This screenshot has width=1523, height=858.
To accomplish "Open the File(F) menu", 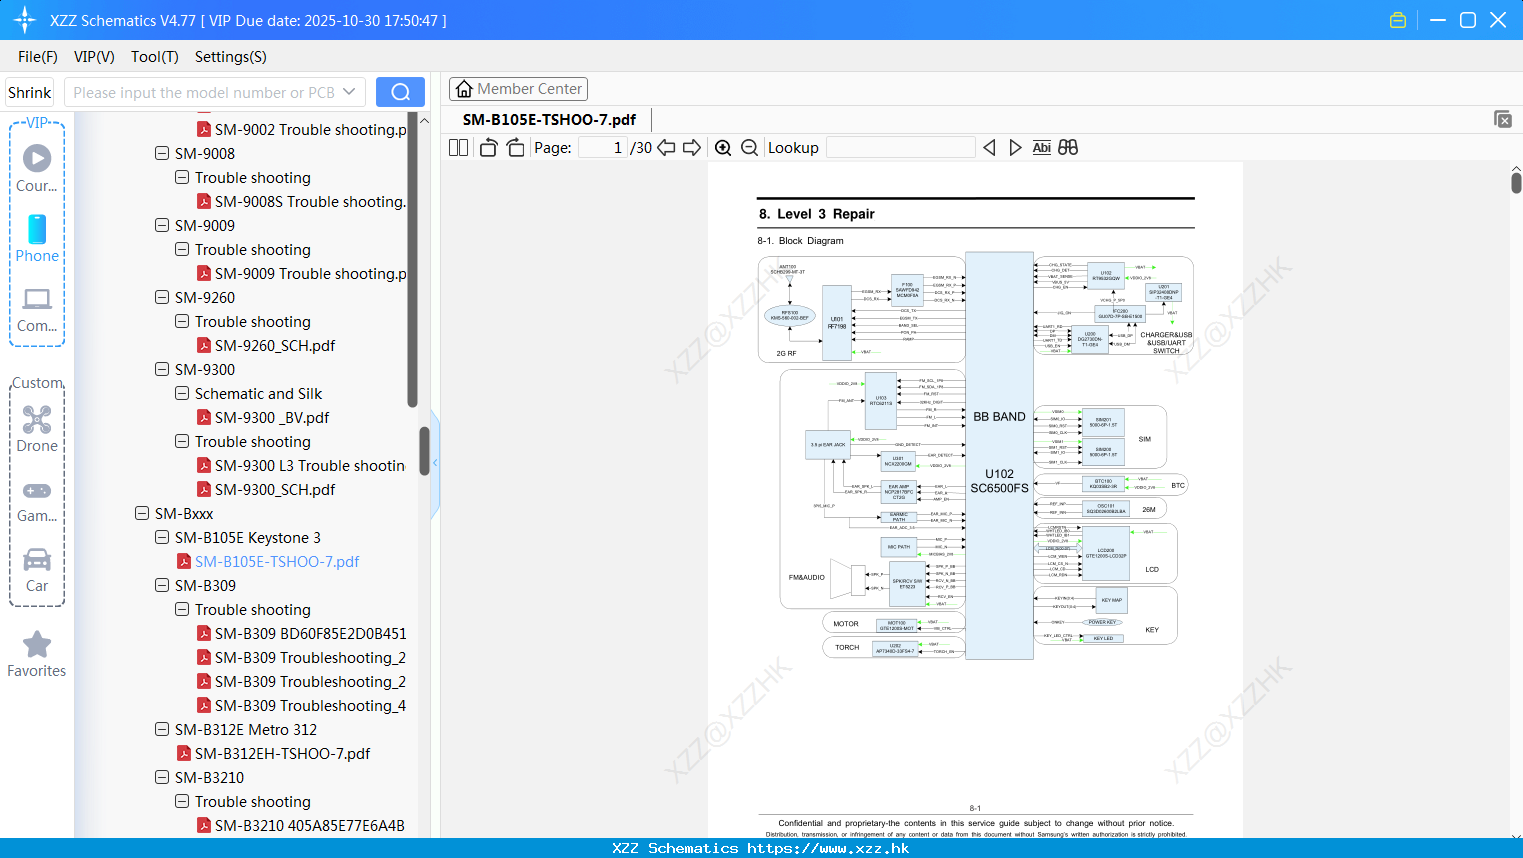I will (x=38, y=57).
